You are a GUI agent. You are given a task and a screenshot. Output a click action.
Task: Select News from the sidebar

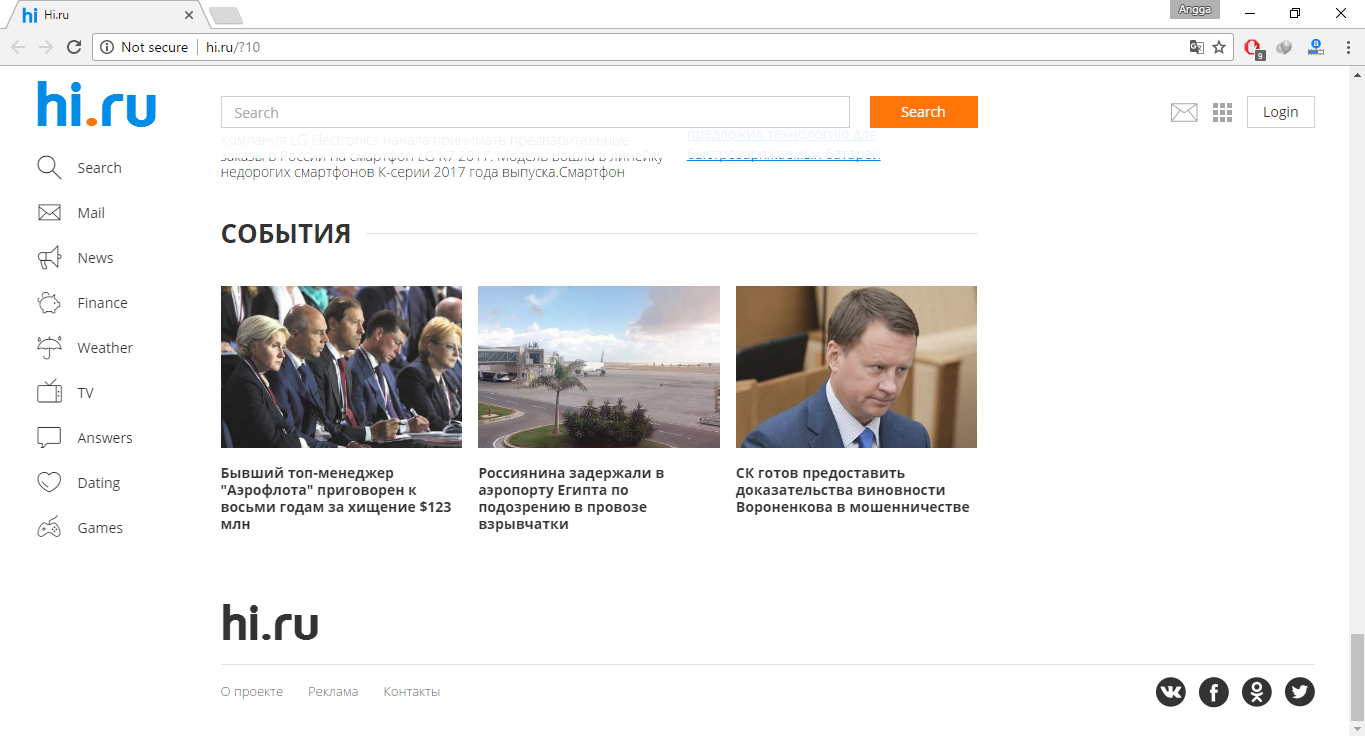94,257
